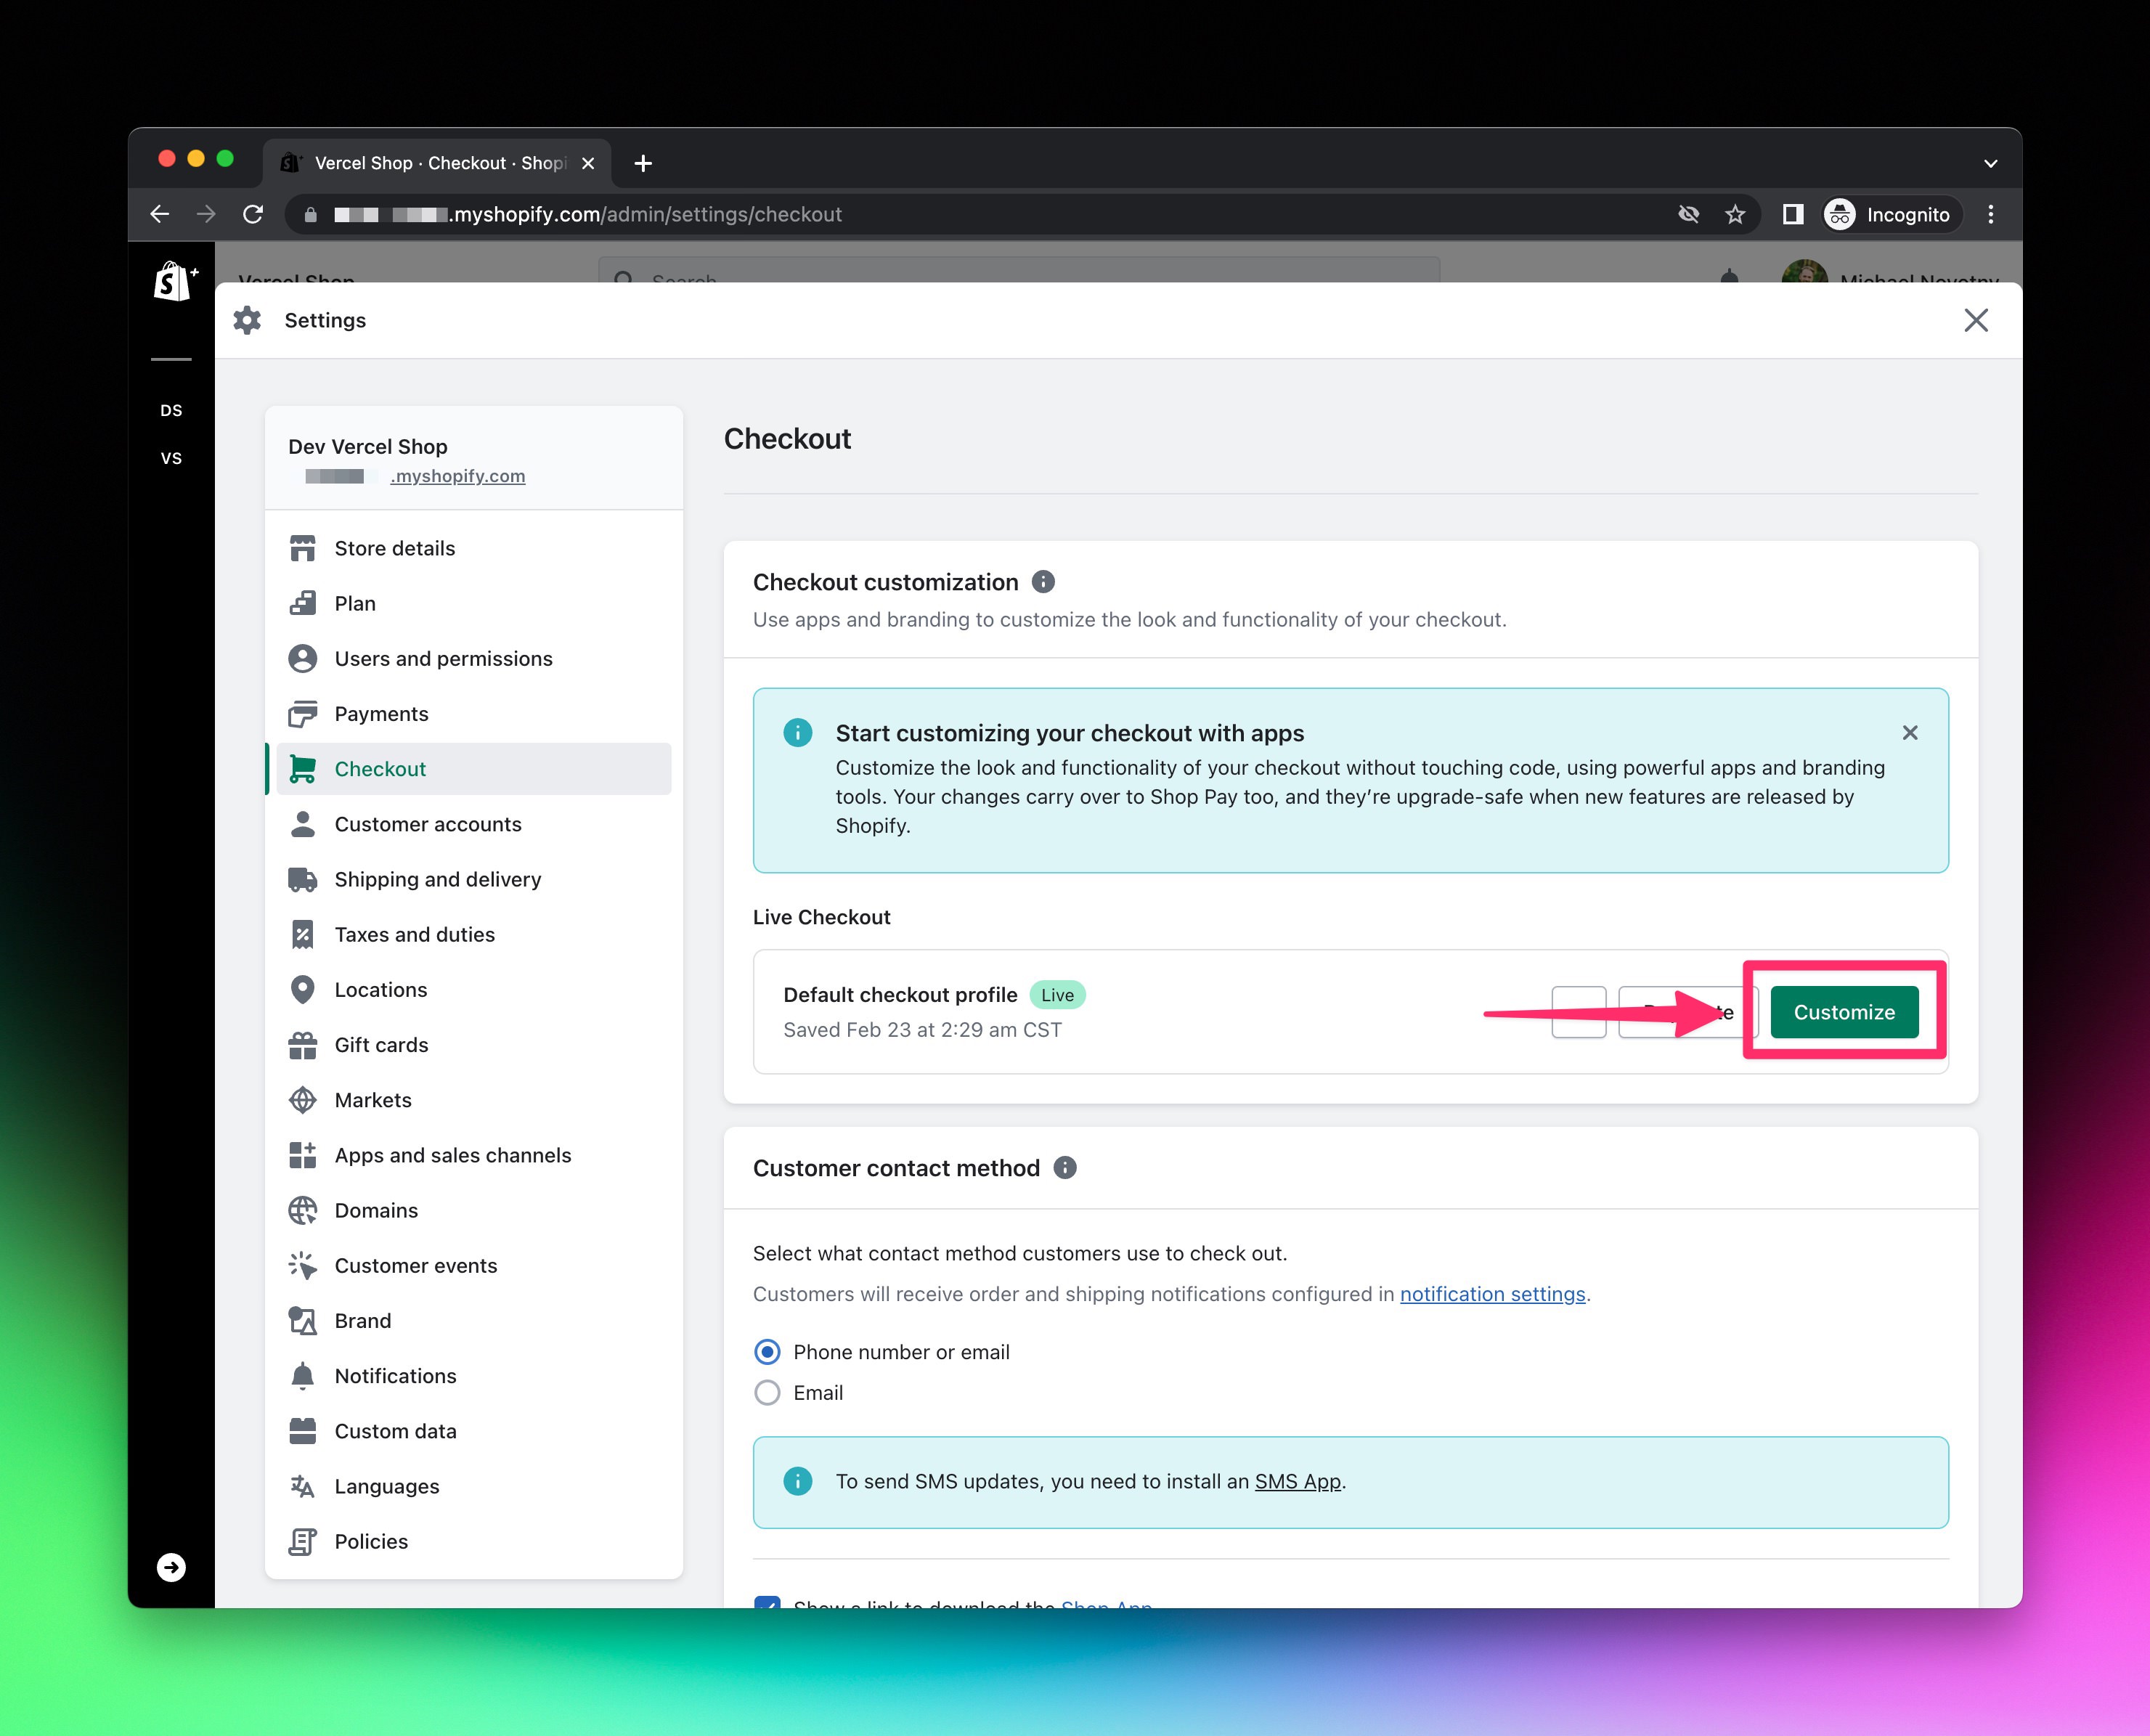Open the notification settings link
This screenshot has height=1736, width=2150.
[1492, 1294]
